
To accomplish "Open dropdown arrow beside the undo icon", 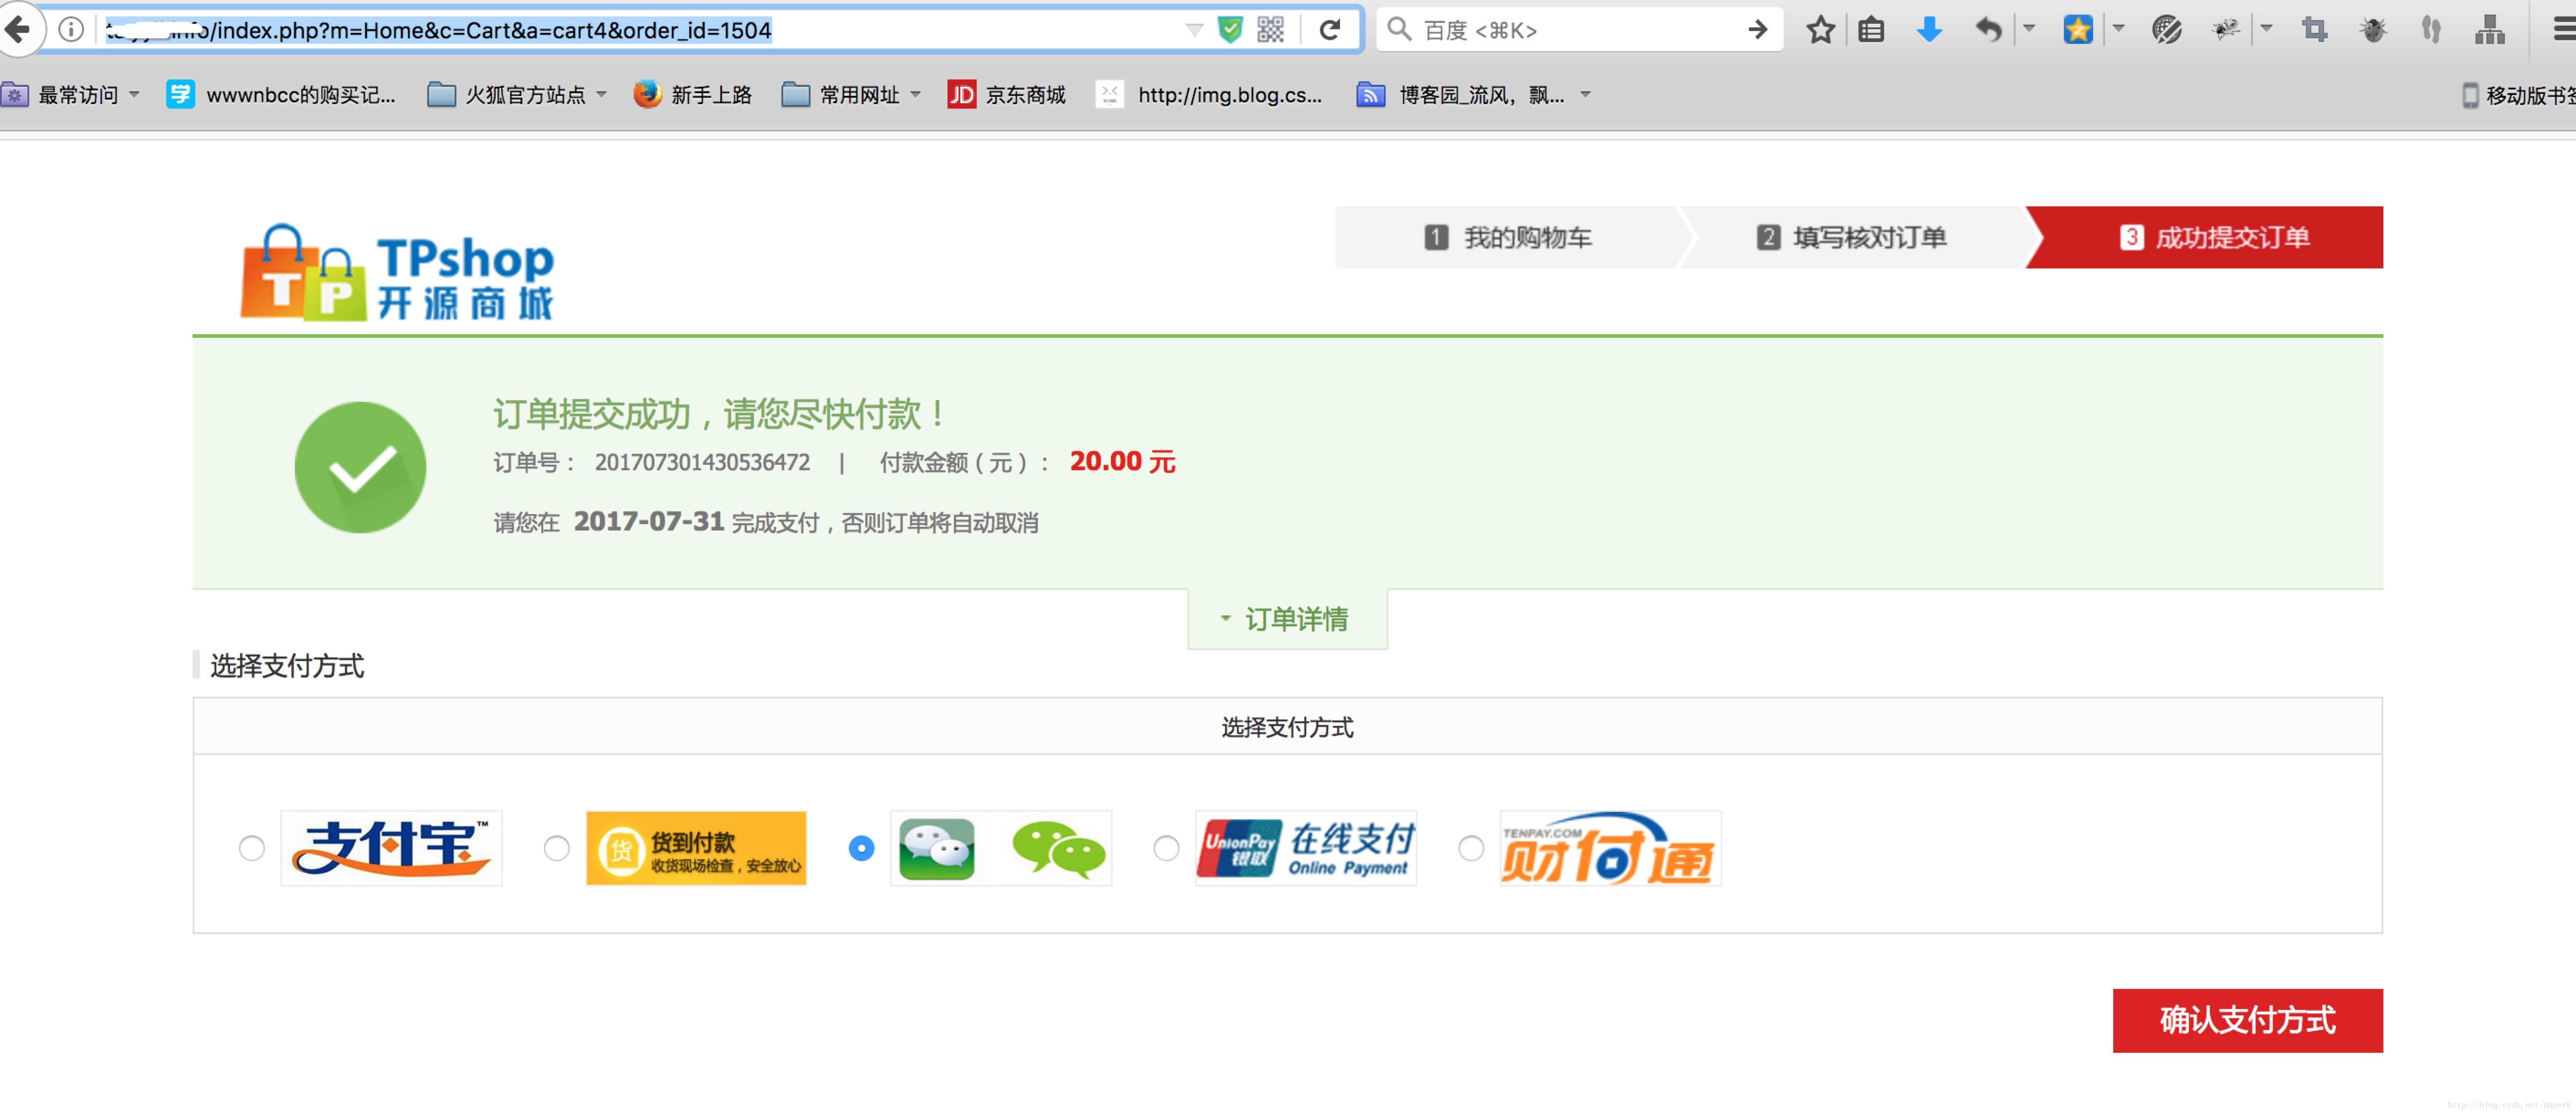I will 2029,29.
